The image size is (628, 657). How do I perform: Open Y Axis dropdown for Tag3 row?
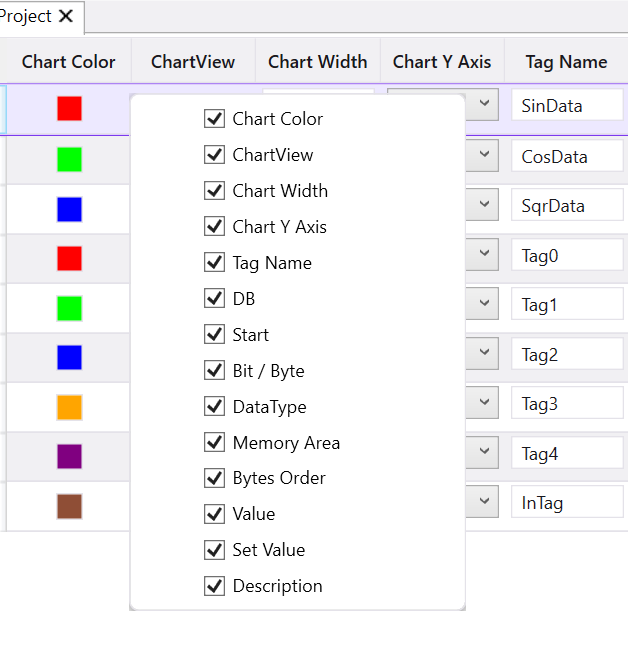click(484, 403)
